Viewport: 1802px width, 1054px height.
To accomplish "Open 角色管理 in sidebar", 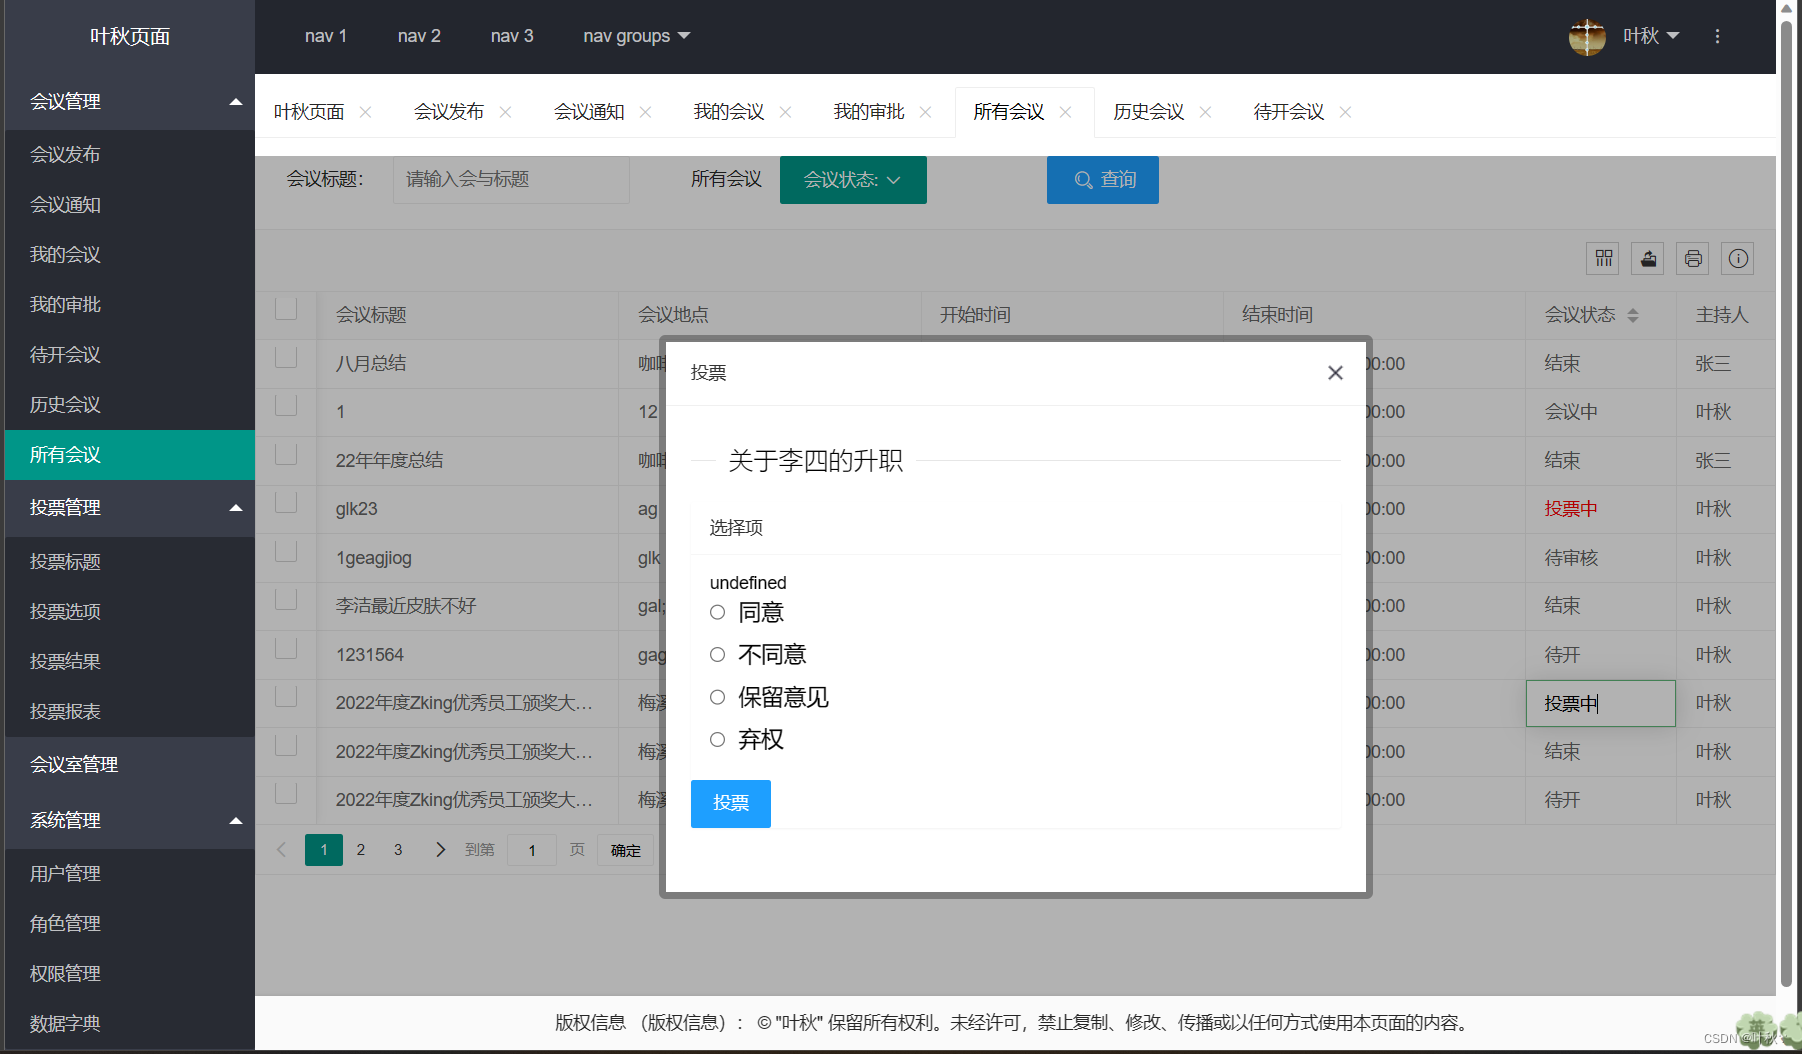I will 130,924.
